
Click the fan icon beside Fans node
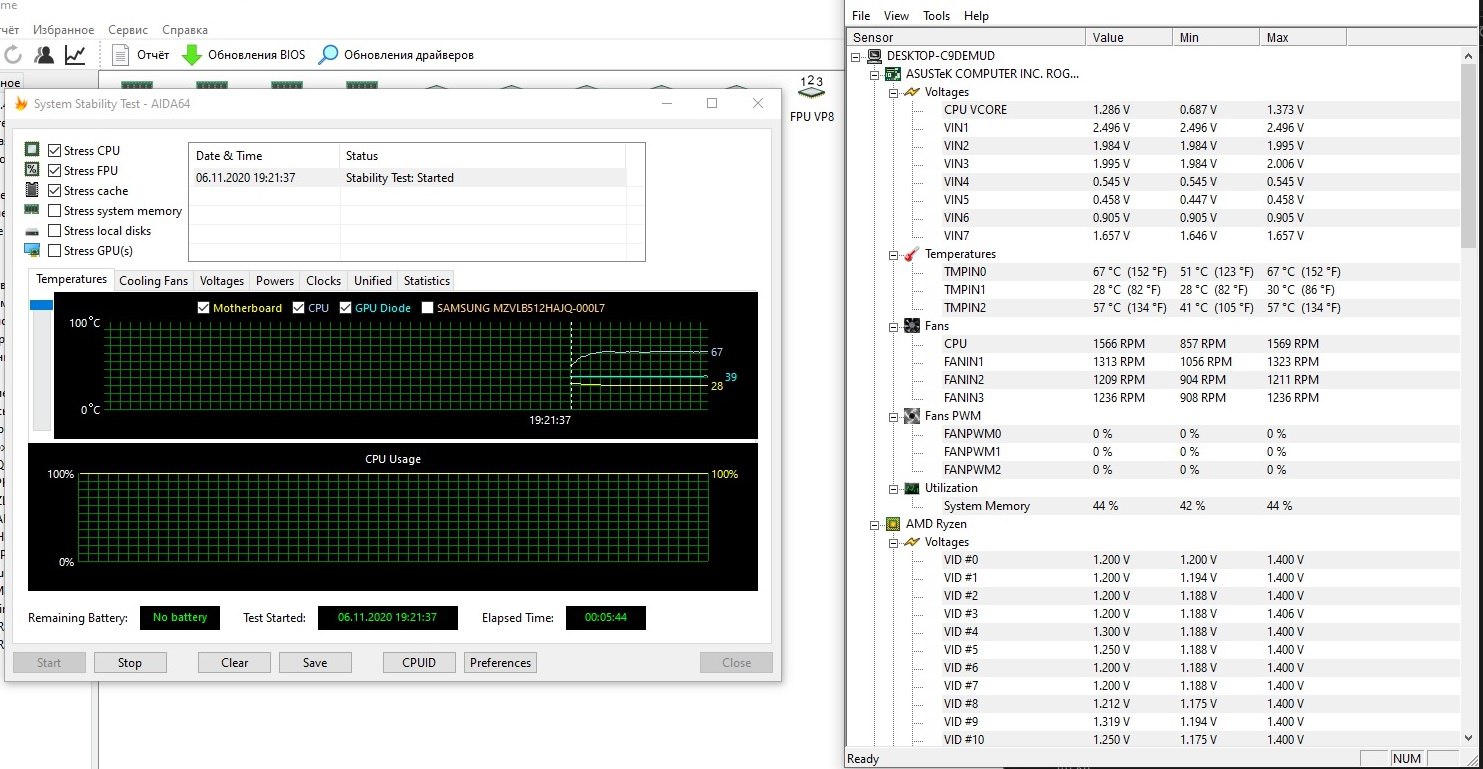coord(912,326)
